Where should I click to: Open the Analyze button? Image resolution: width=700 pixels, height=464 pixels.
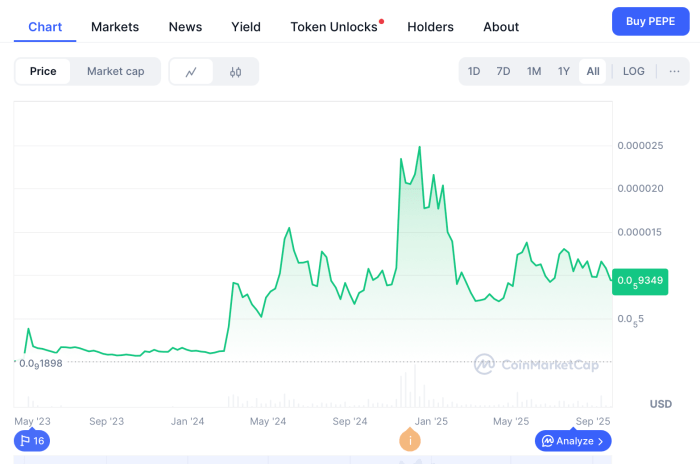pos(573,441)
